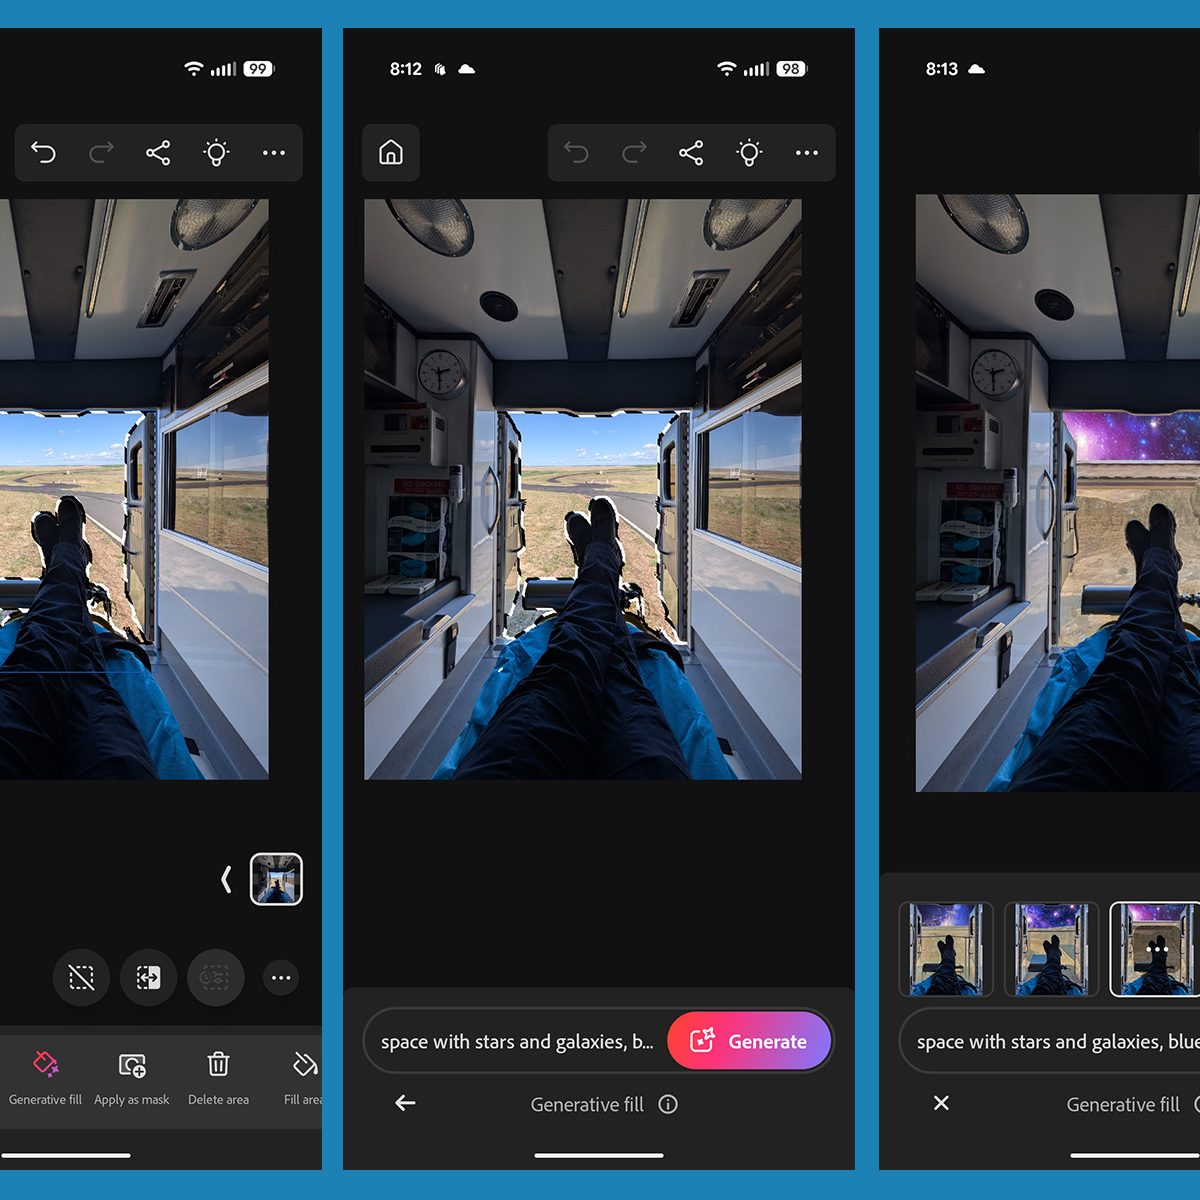The width and height of the screenshot is (1200, 1200).
Task: Tap the Home button in the middle screen
Action: click(x=391, y=152)
